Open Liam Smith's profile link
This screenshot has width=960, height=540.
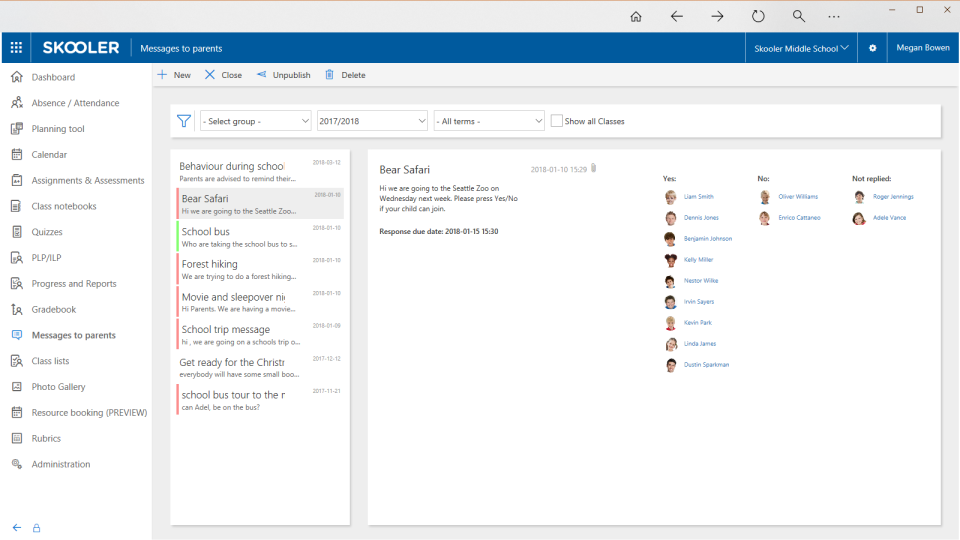click(698, 197)
